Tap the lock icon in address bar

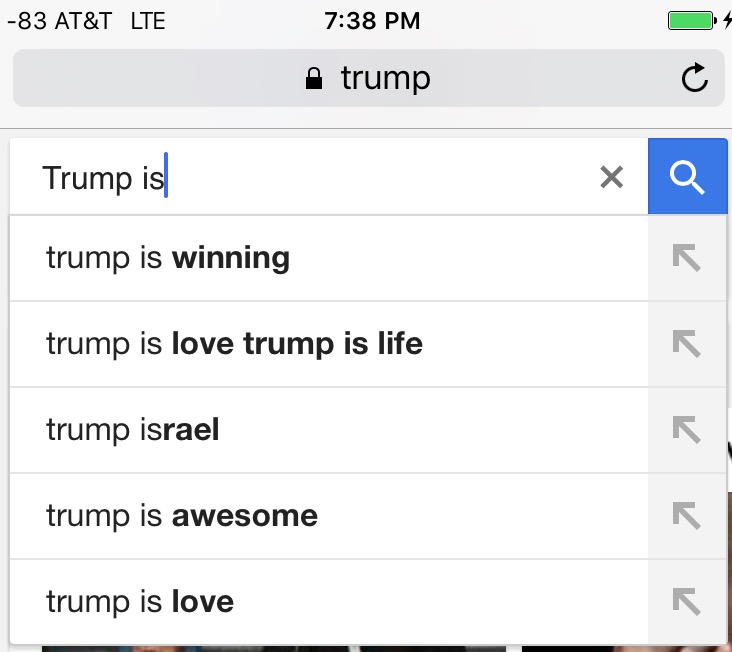click(x=315, y=78)
